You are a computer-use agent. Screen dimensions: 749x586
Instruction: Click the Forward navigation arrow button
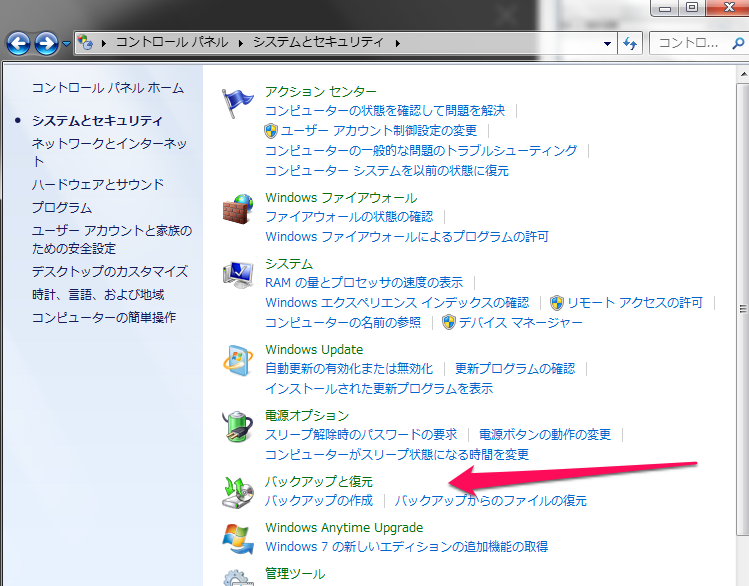pos(46,43)
